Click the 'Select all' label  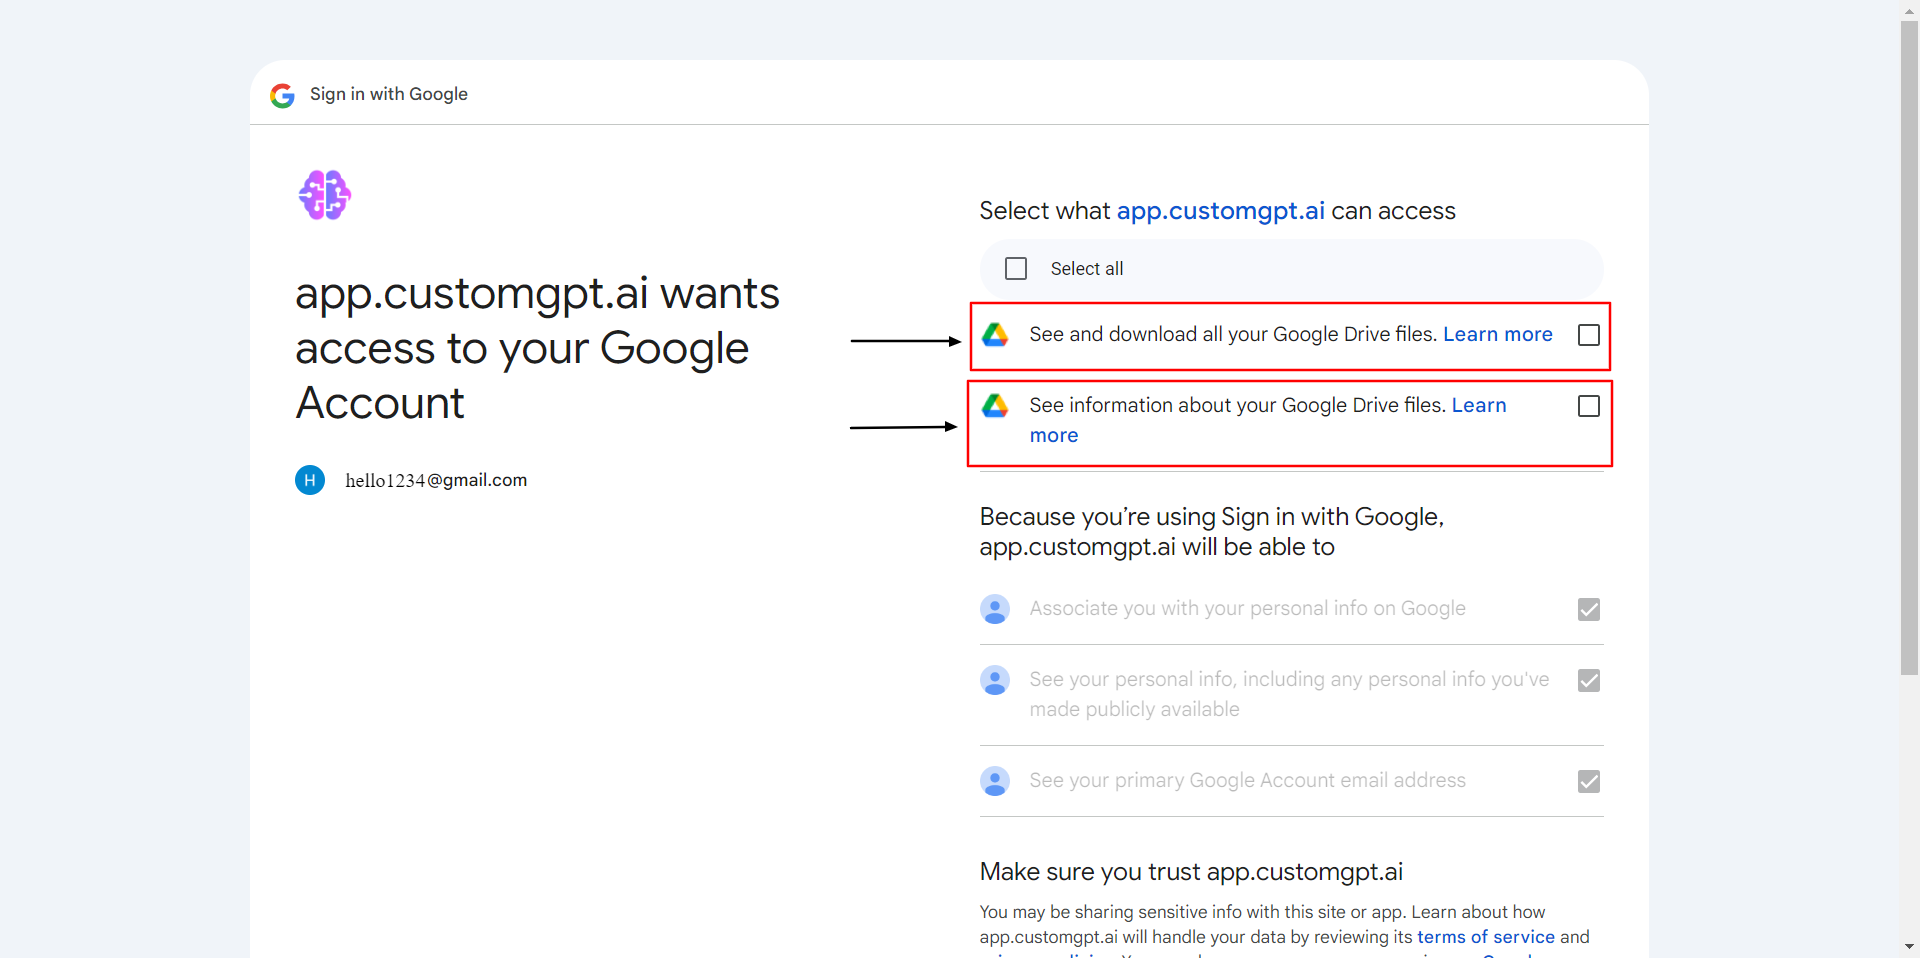(1087, 269)
